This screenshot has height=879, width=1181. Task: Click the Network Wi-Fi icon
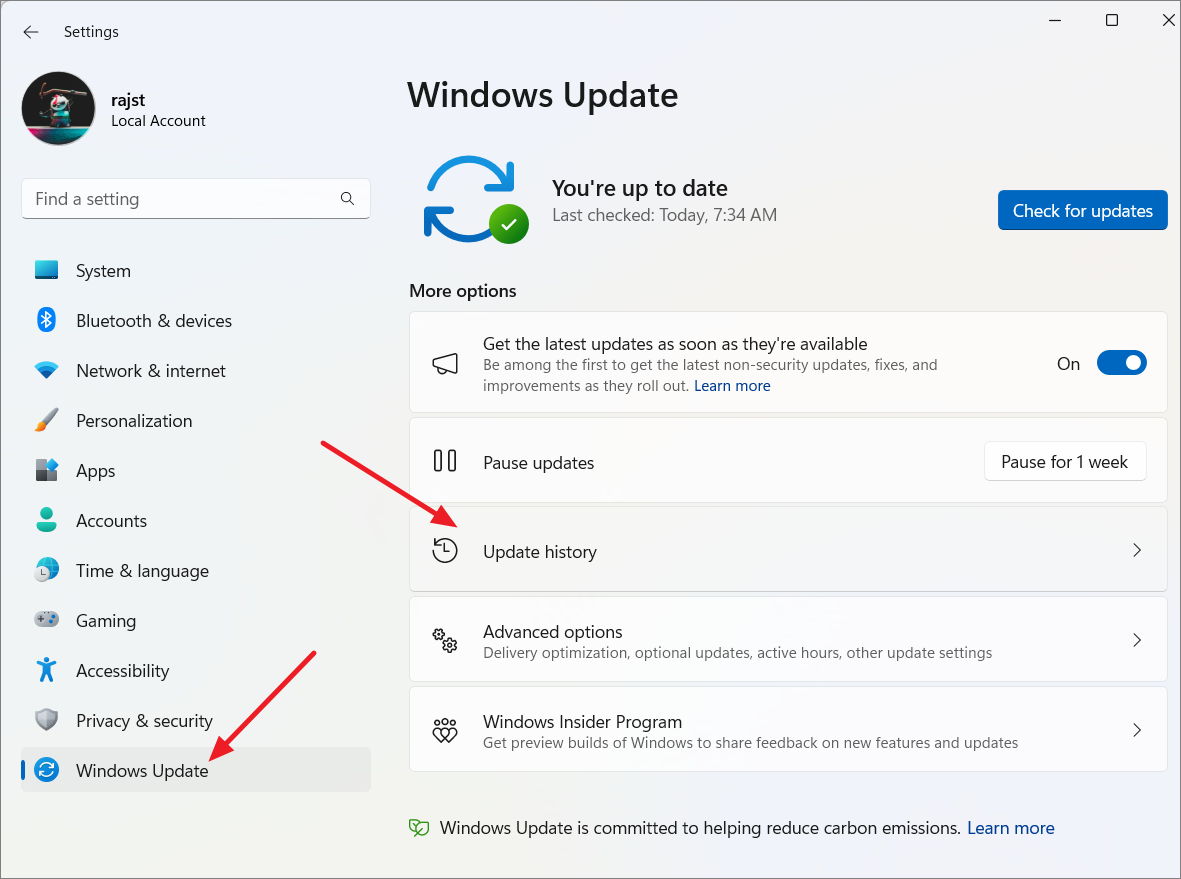47,371
